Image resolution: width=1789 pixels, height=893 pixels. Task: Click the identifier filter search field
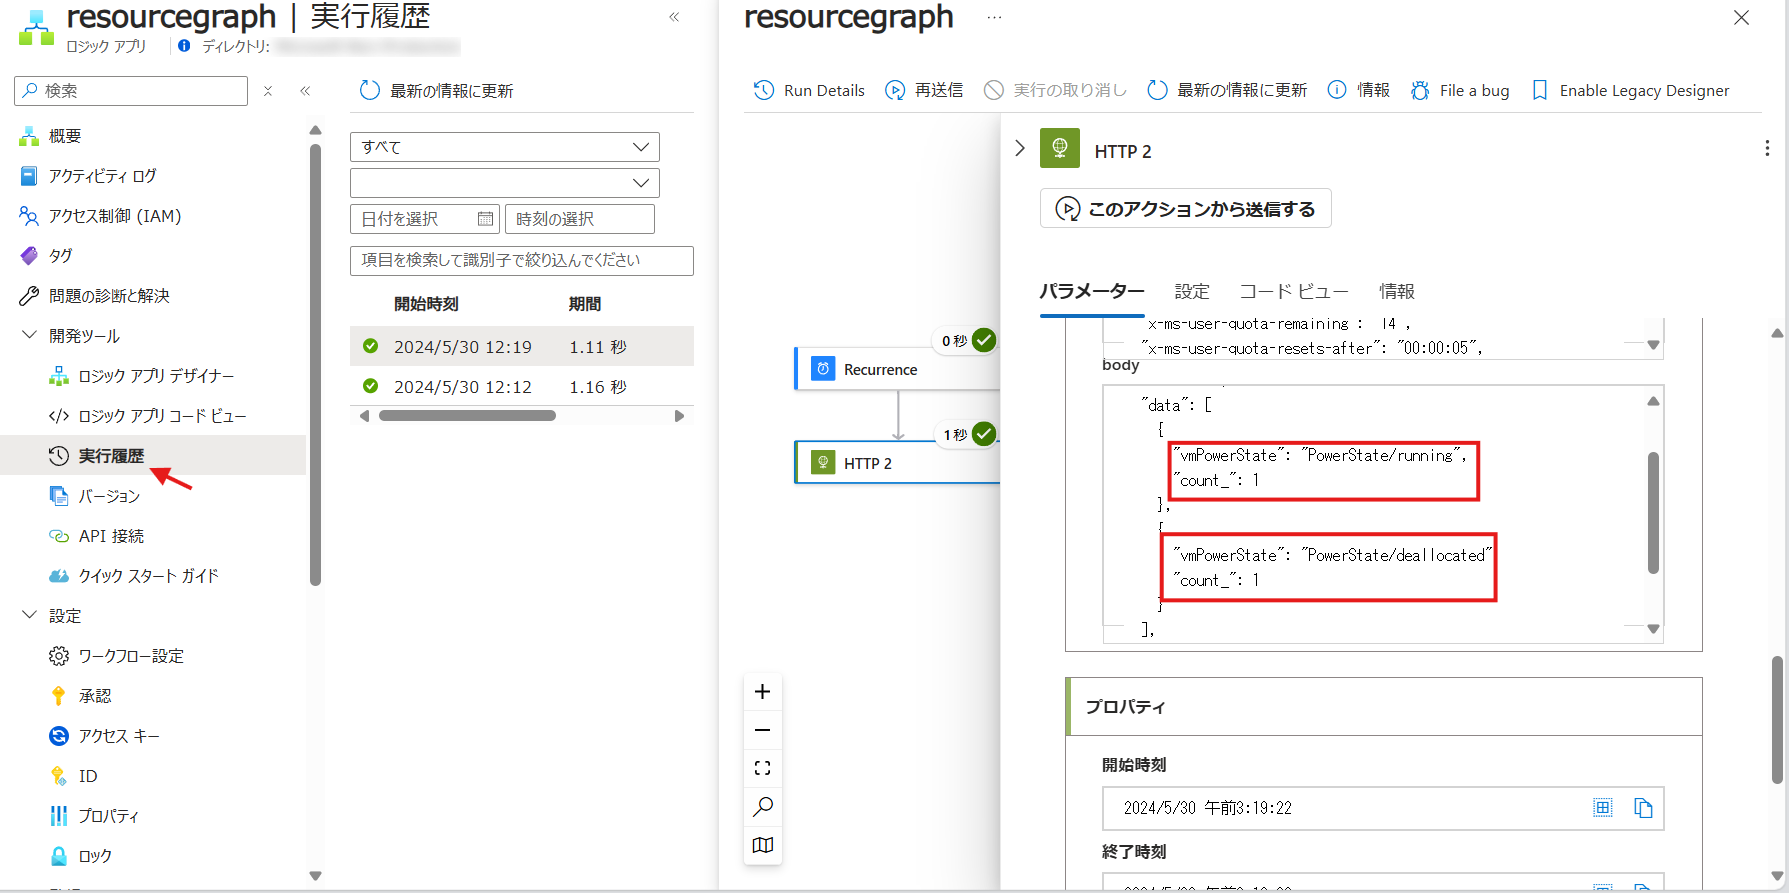pos(522,261)
